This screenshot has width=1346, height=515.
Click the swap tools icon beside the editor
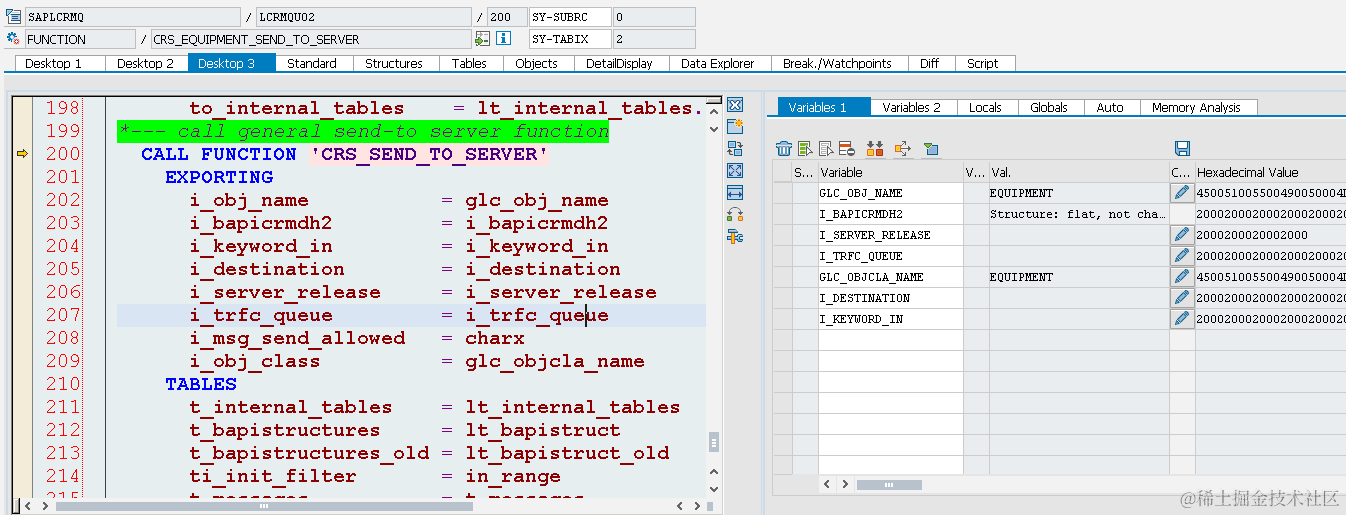[x=735, y=214]
